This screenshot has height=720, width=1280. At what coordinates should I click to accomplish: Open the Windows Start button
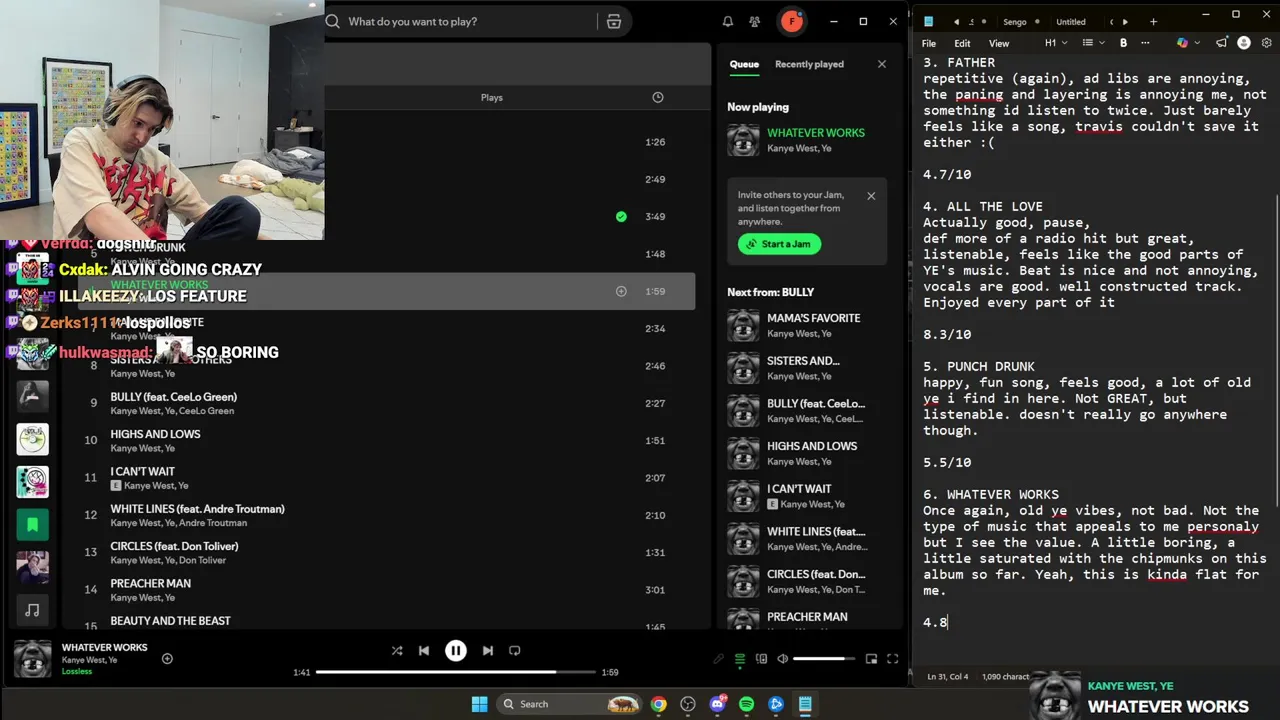pos(479,704)
